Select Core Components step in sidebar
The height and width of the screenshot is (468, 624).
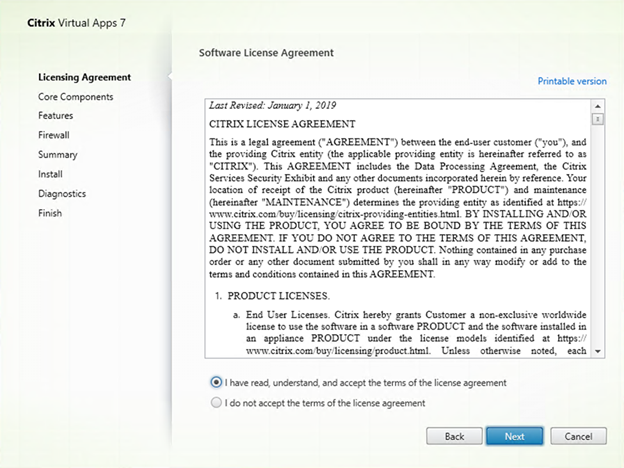click(x=76, y=97)
